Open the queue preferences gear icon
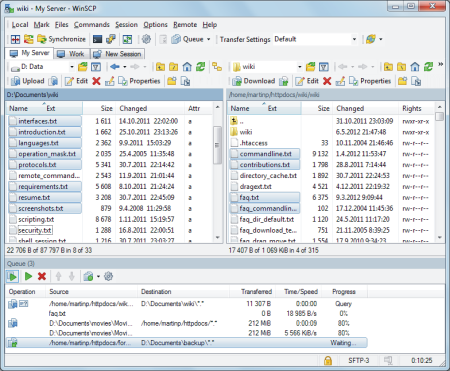Image resolution: width=450 pixels, height=371 pixels. [x=109, y=276]
